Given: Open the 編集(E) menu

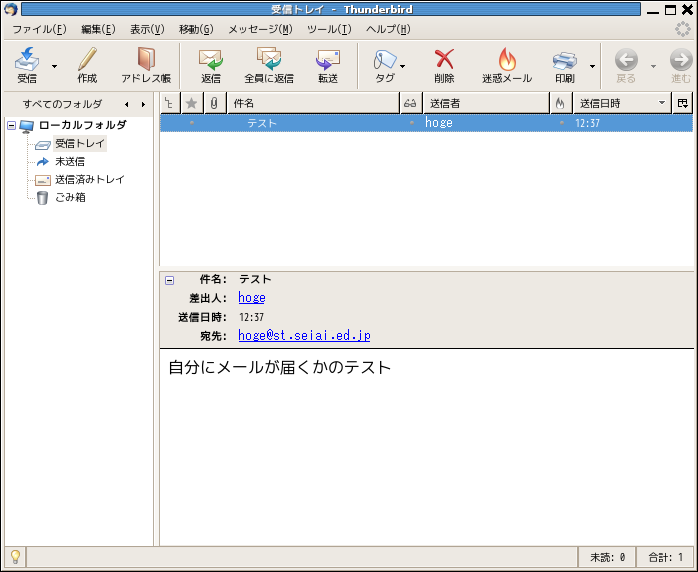Looking at the screenshot, I should tap(98, 29).
